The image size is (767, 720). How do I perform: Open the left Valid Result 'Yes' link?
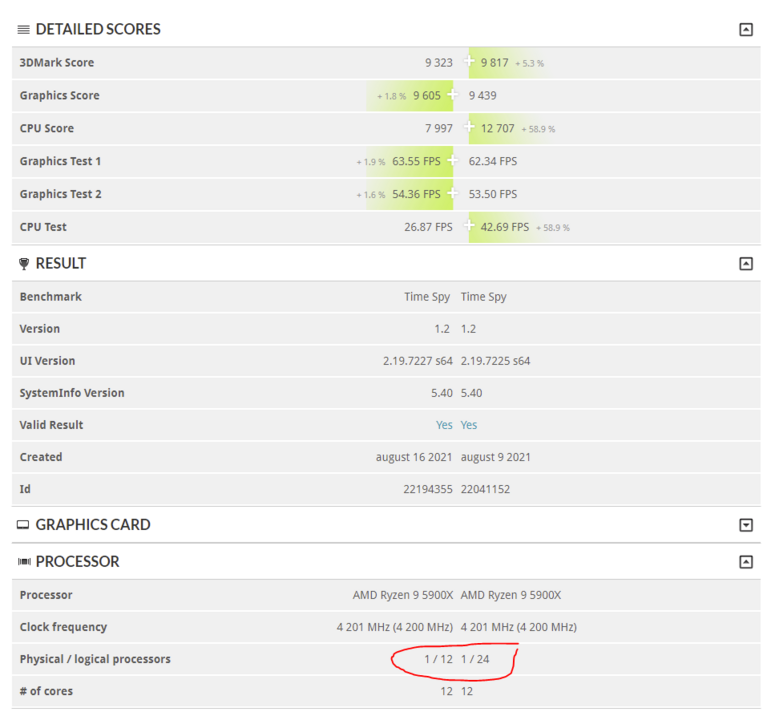pyautogui.click(x=444, y=425)
